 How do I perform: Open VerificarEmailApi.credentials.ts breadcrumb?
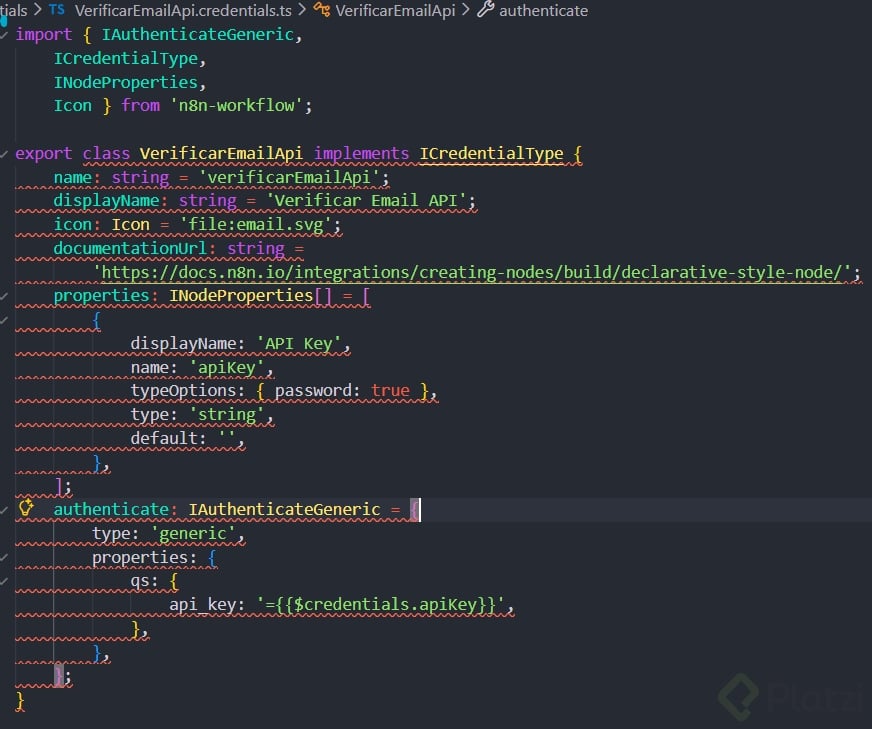point(183,11)
